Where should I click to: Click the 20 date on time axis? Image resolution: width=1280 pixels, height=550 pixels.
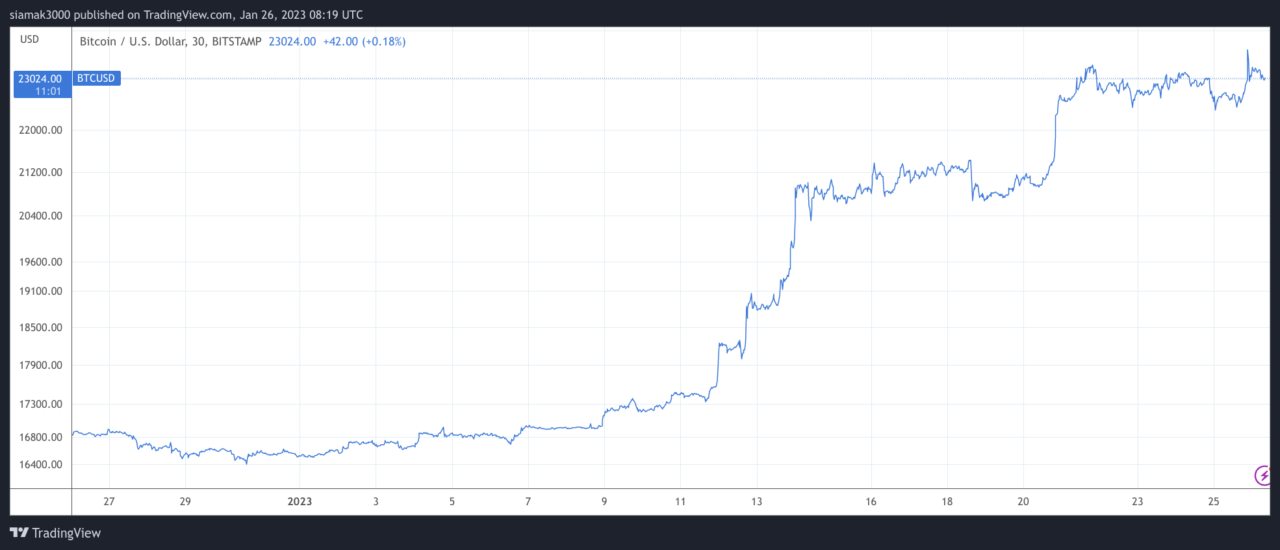(x=1023, y=501)
